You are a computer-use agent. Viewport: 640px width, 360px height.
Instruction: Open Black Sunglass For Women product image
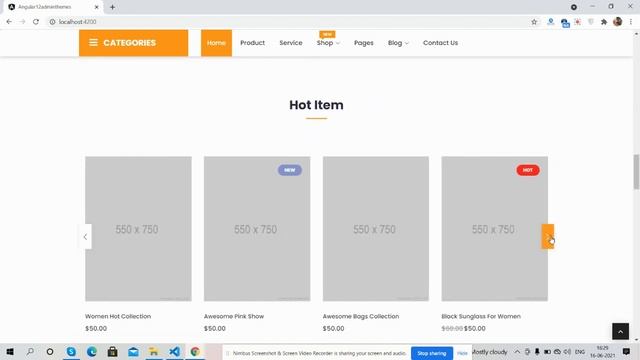coord(495,229)
